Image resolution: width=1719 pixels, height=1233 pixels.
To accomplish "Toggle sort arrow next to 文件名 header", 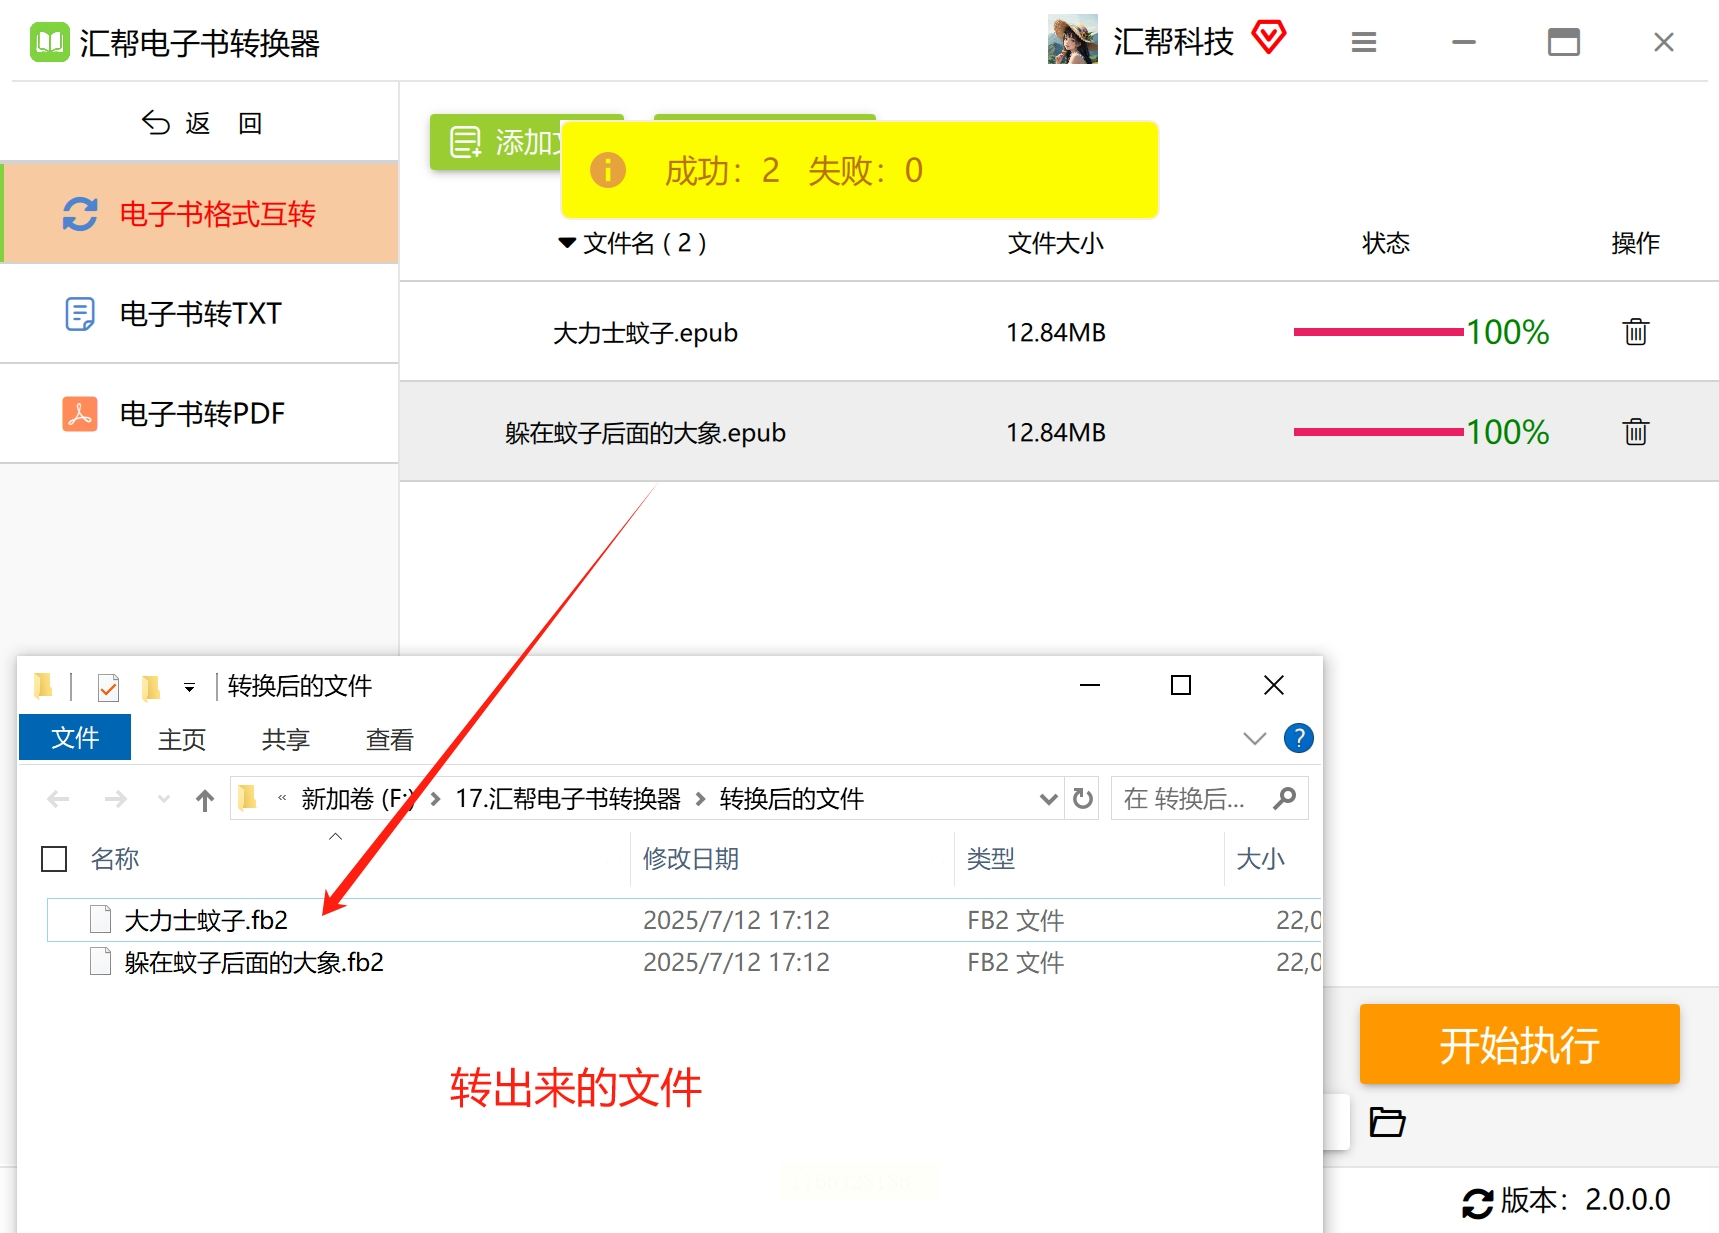I will pos(567,243).
